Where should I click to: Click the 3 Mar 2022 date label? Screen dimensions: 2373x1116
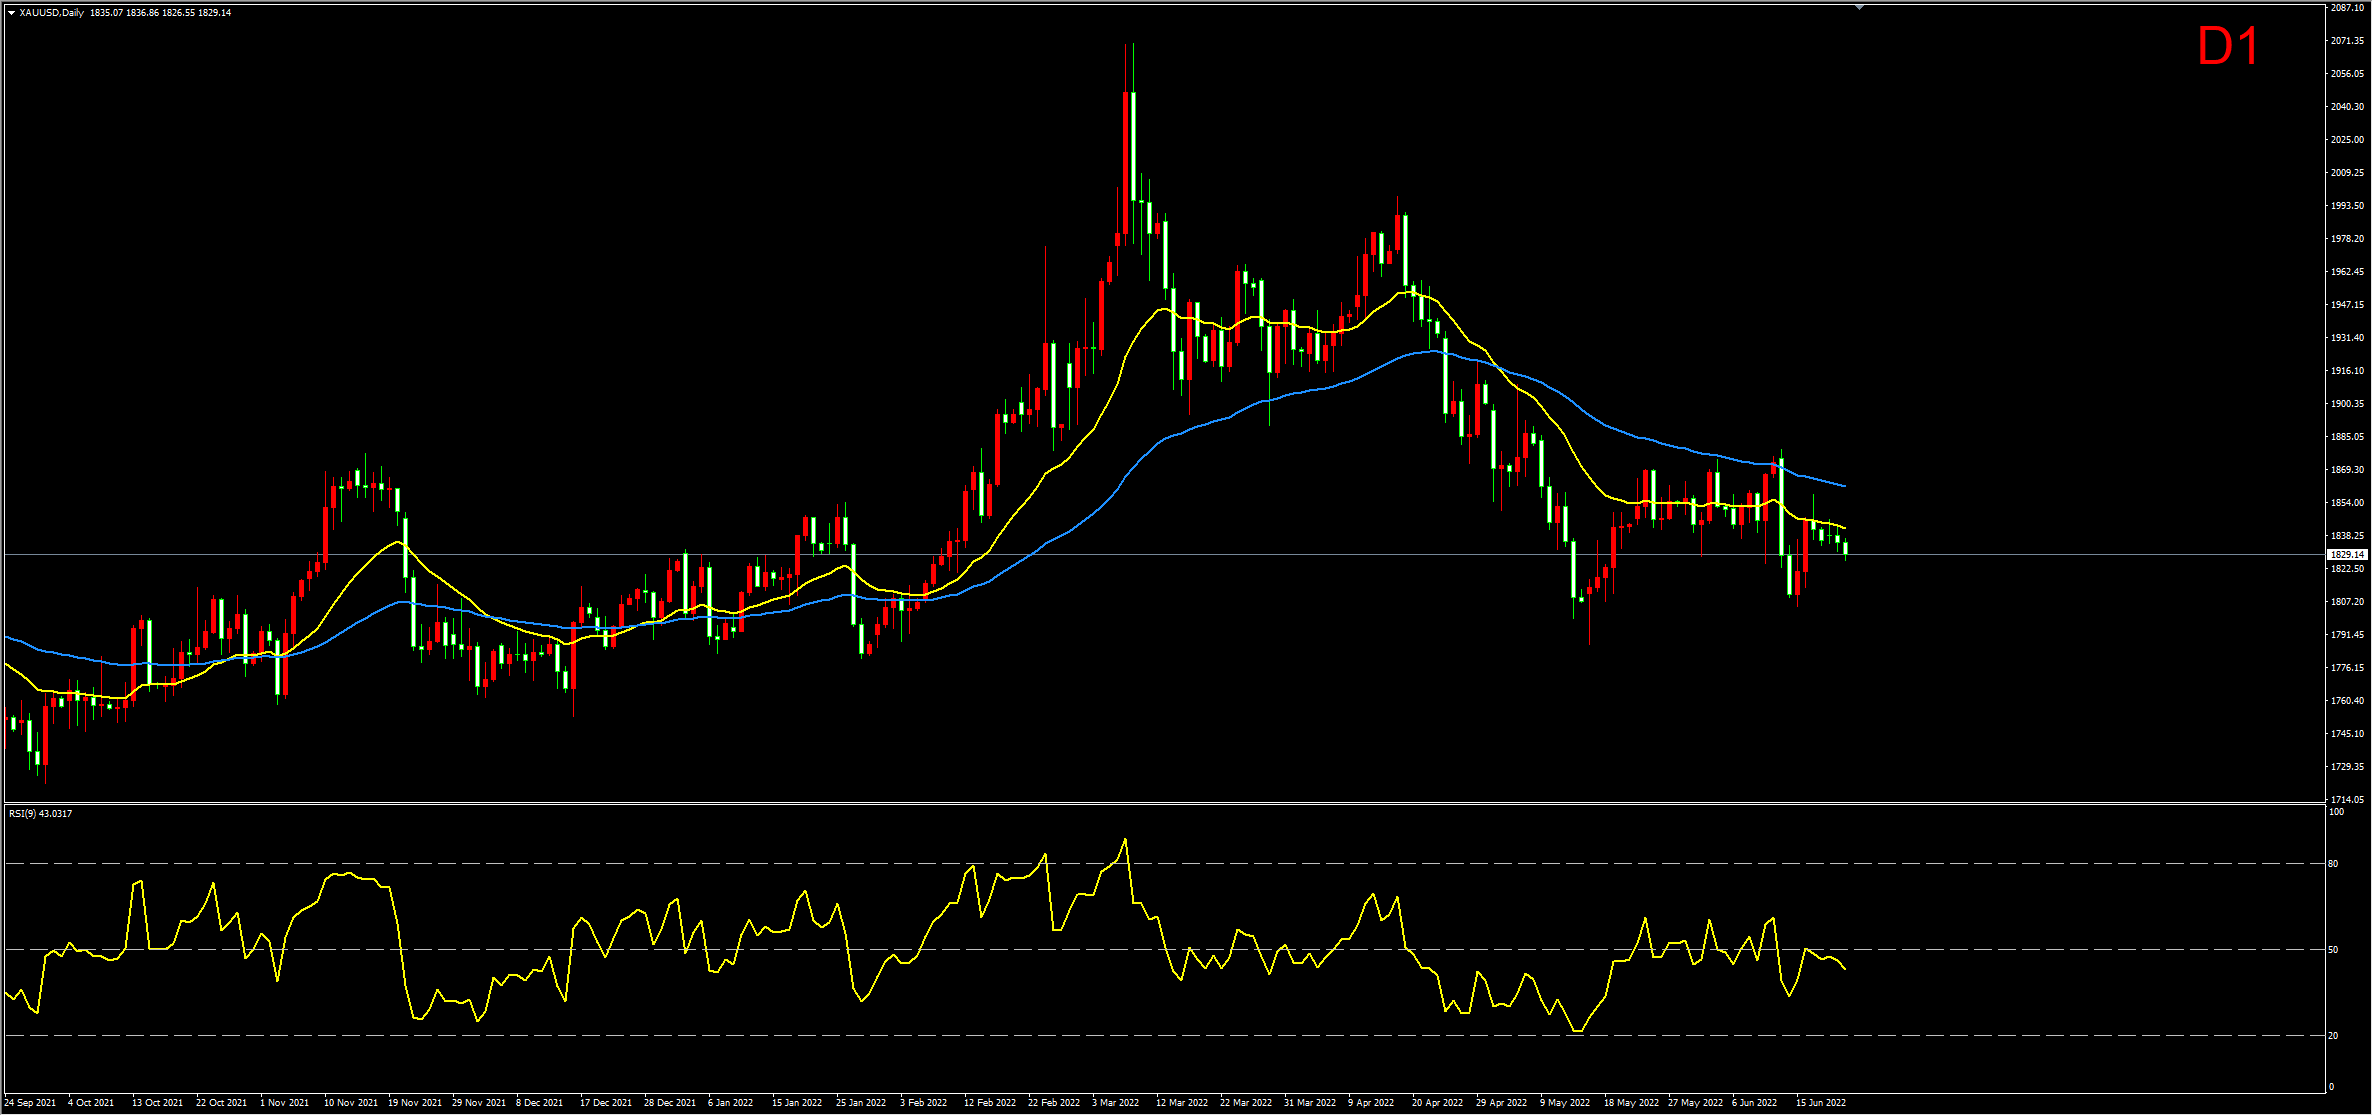pyautogui.click(x=1115, y=1103)
